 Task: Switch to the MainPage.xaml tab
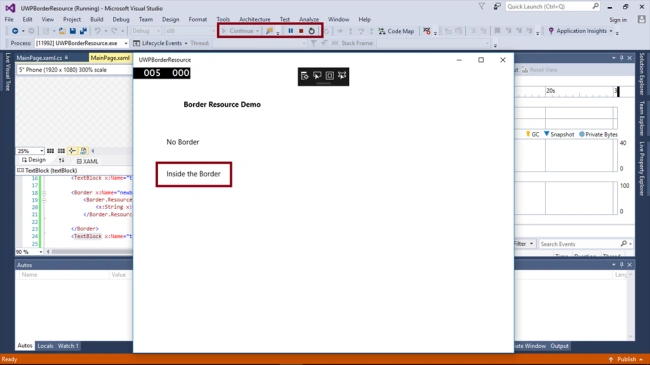(x=110, y=58)
